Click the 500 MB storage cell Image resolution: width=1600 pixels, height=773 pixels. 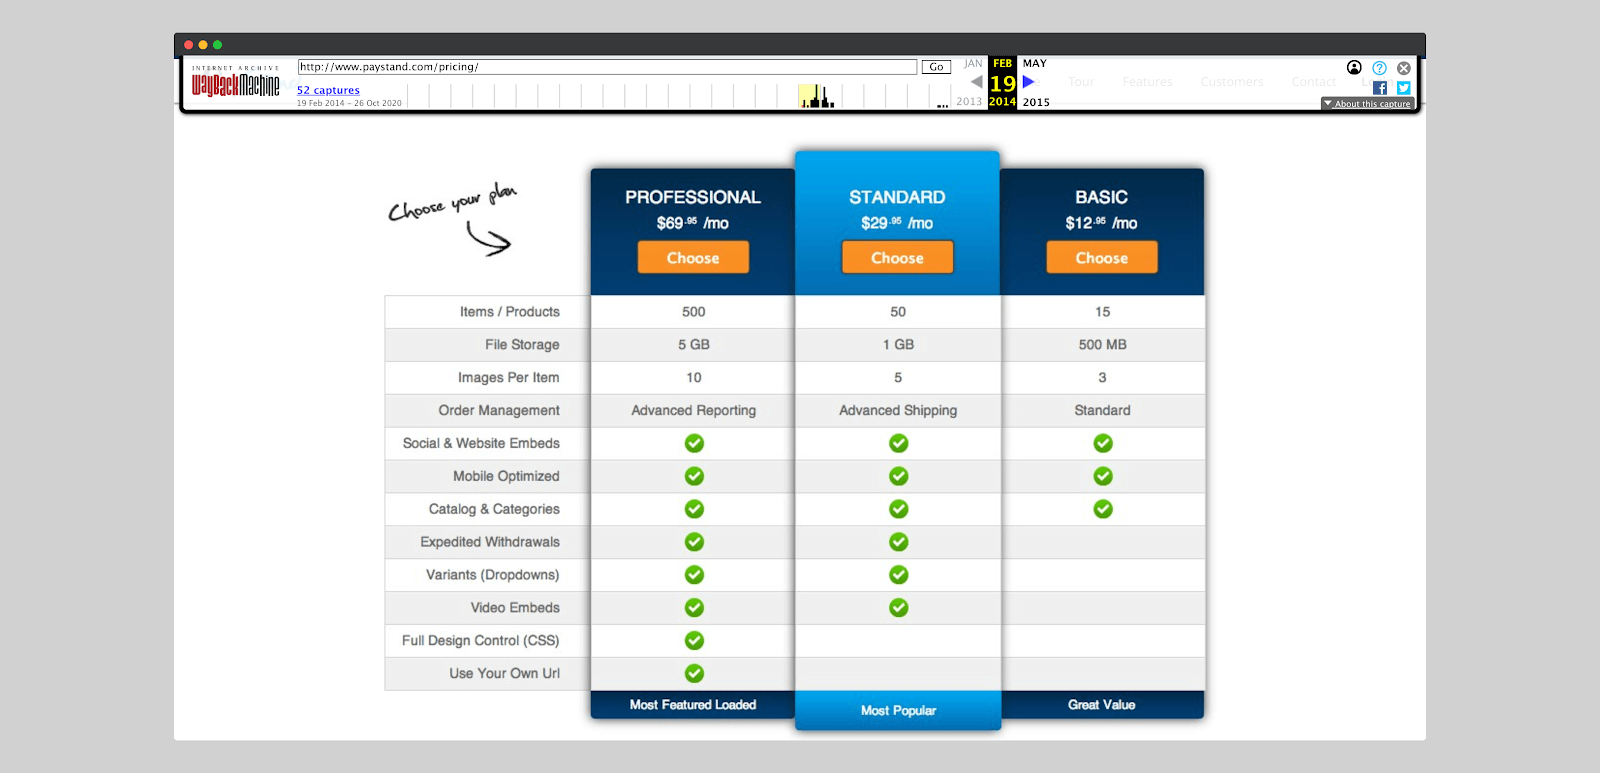coord(1103,345)
